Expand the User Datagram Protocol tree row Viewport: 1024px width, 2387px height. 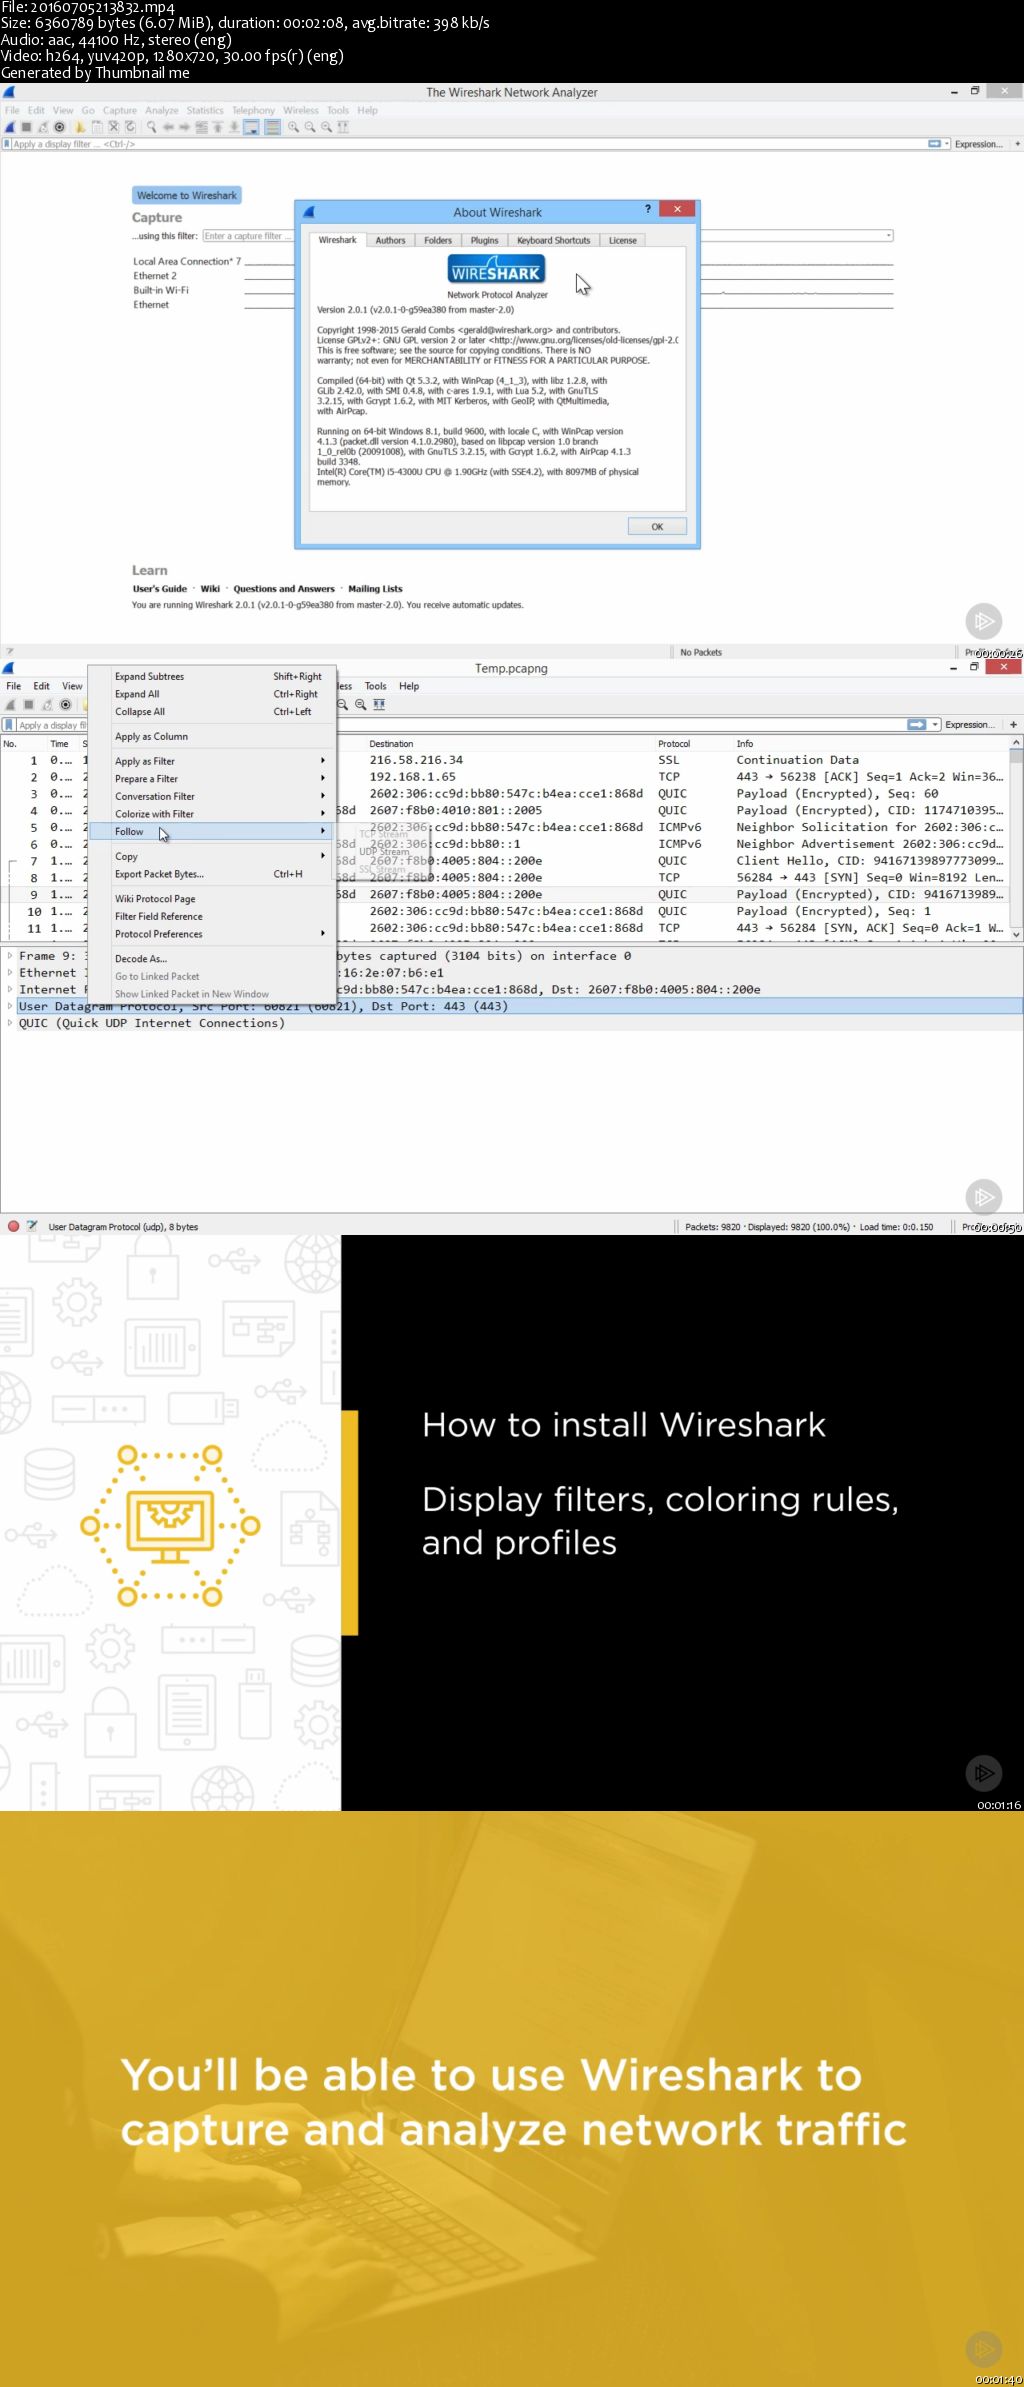point(10,1006)
